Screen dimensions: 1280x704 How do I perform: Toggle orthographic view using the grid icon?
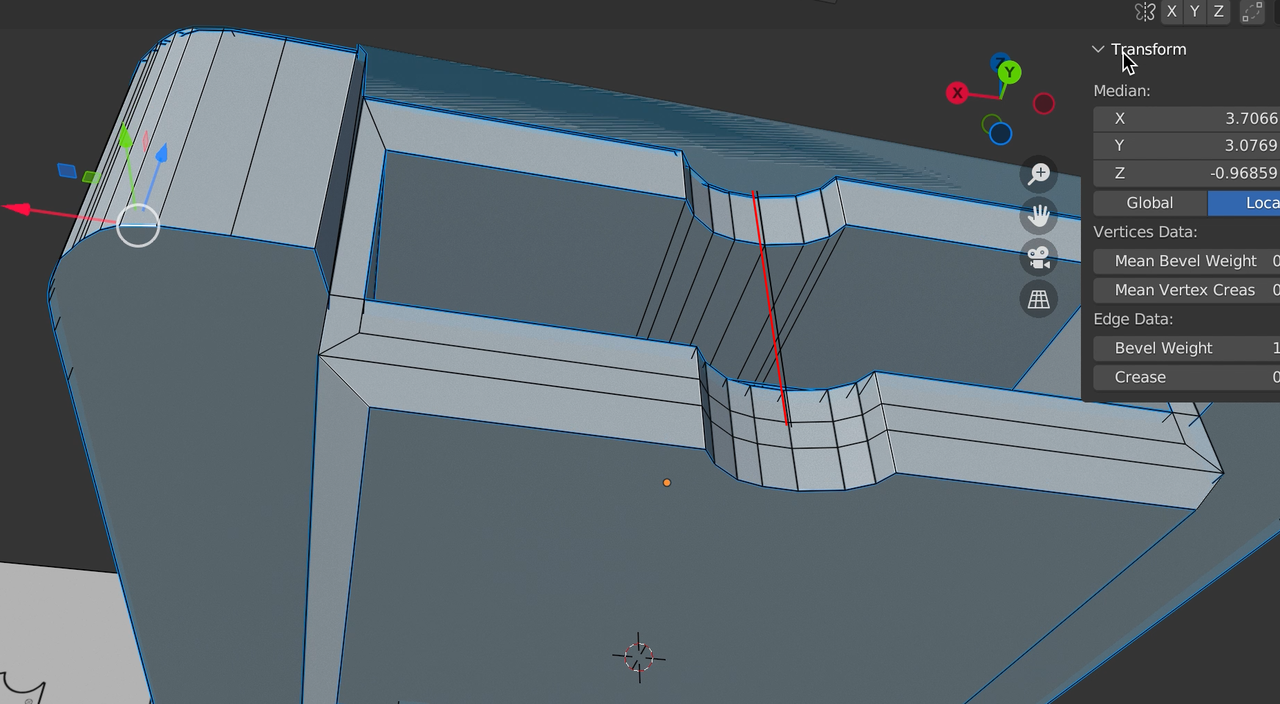[x=1038, y=299]
